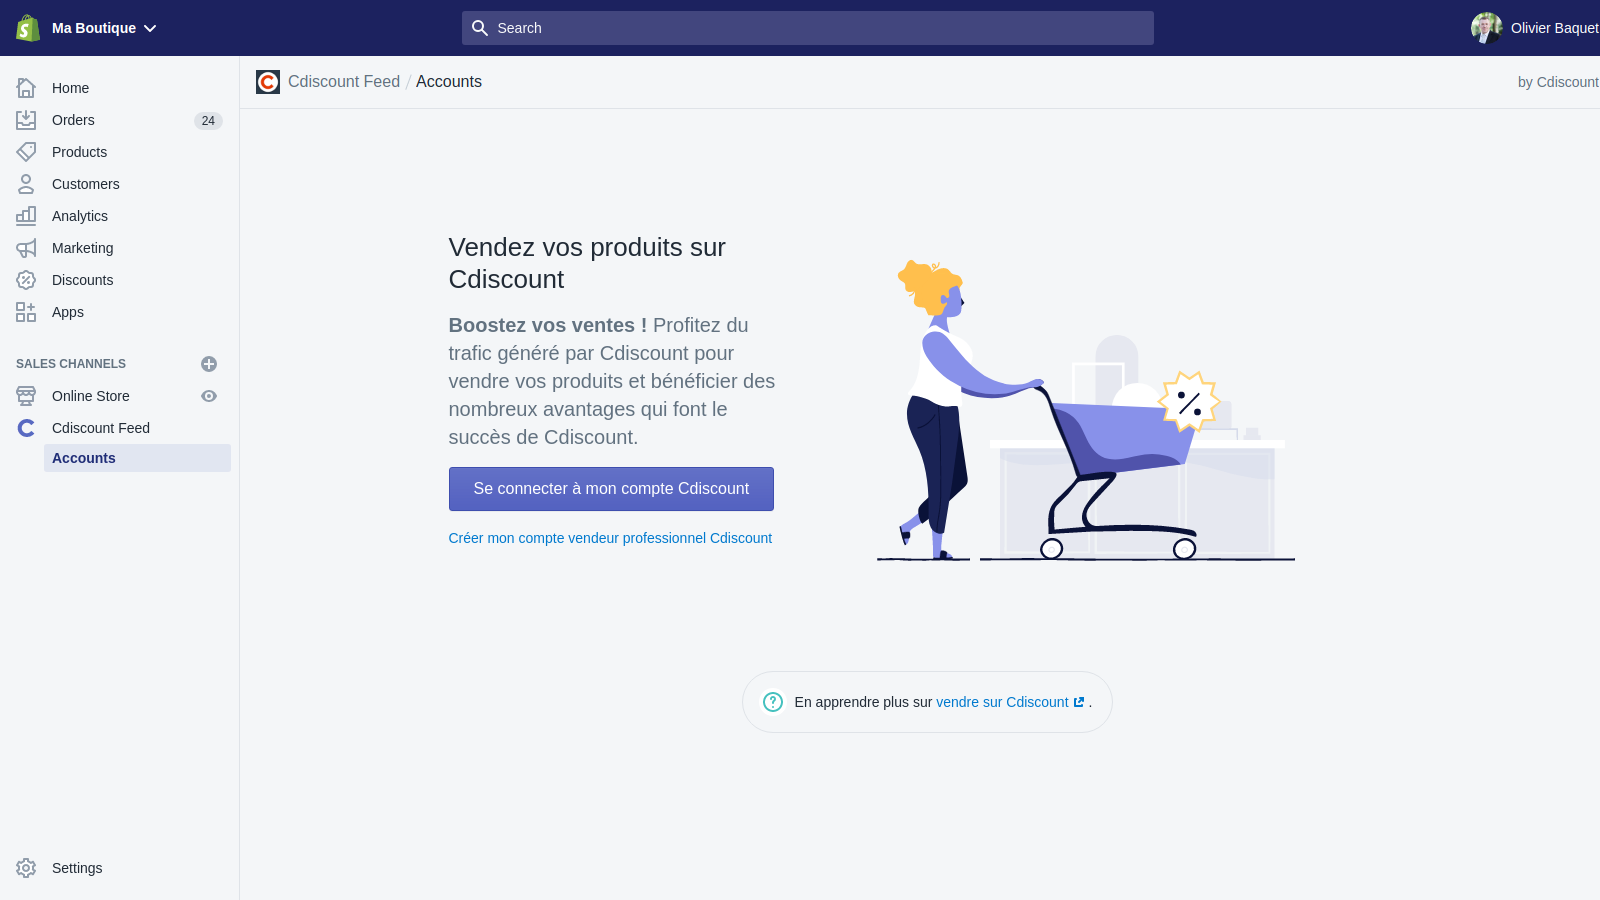The width and height of the screenshot is (1600, 900).
Task: View Online Store with eye icon
Action: (209, 396)
